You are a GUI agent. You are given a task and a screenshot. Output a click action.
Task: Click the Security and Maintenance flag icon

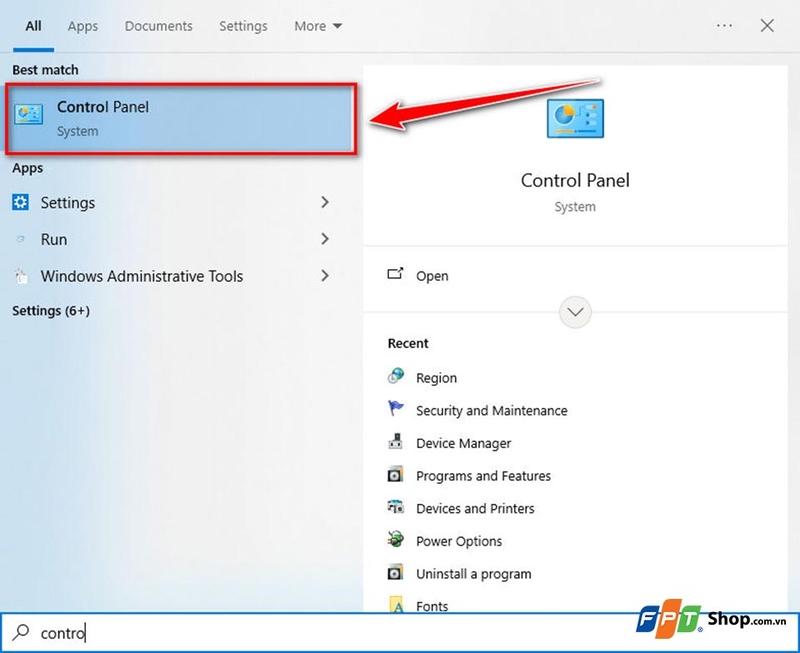point(395,409)
